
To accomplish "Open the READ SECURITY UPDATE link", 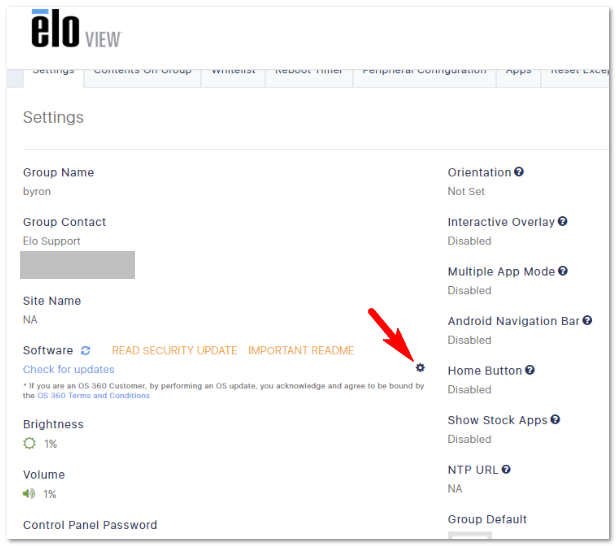I will pyautogui.click(x=174, y=350).
